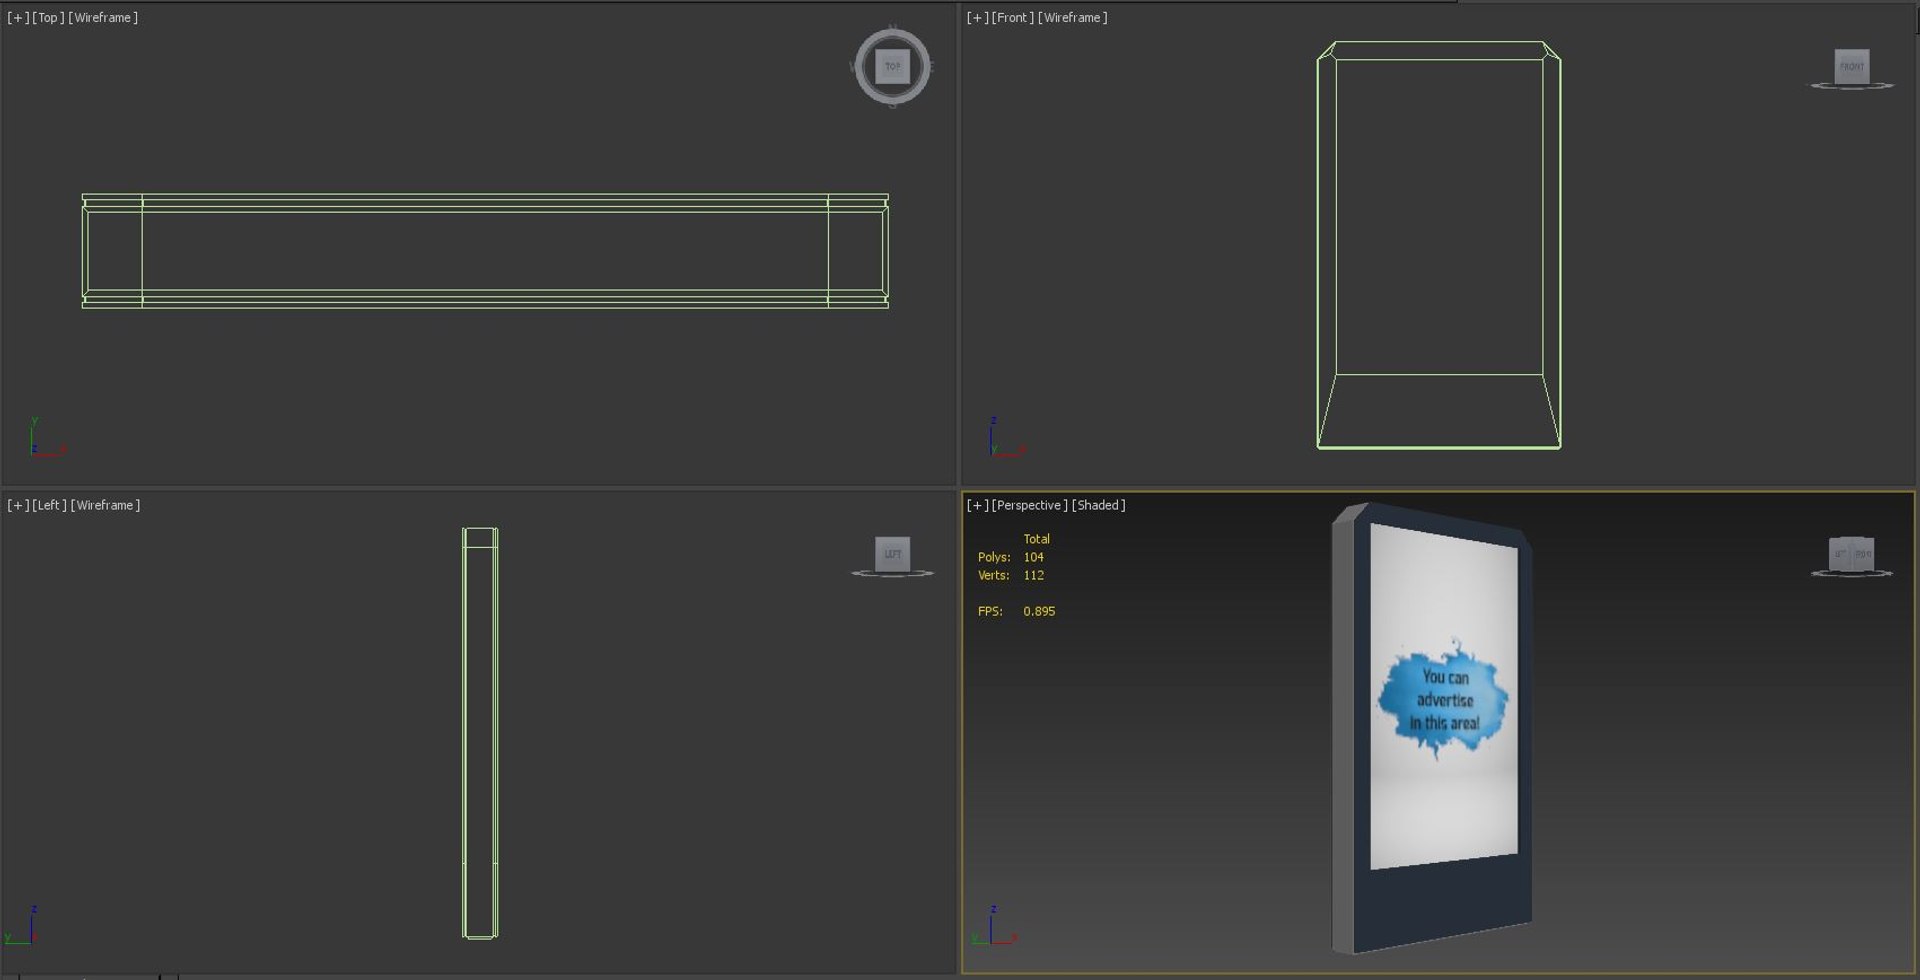The height and width of the screenshot is (980, 1920).
Task: Click the Left viewport ViewCube
Action: tap(892, 554)
